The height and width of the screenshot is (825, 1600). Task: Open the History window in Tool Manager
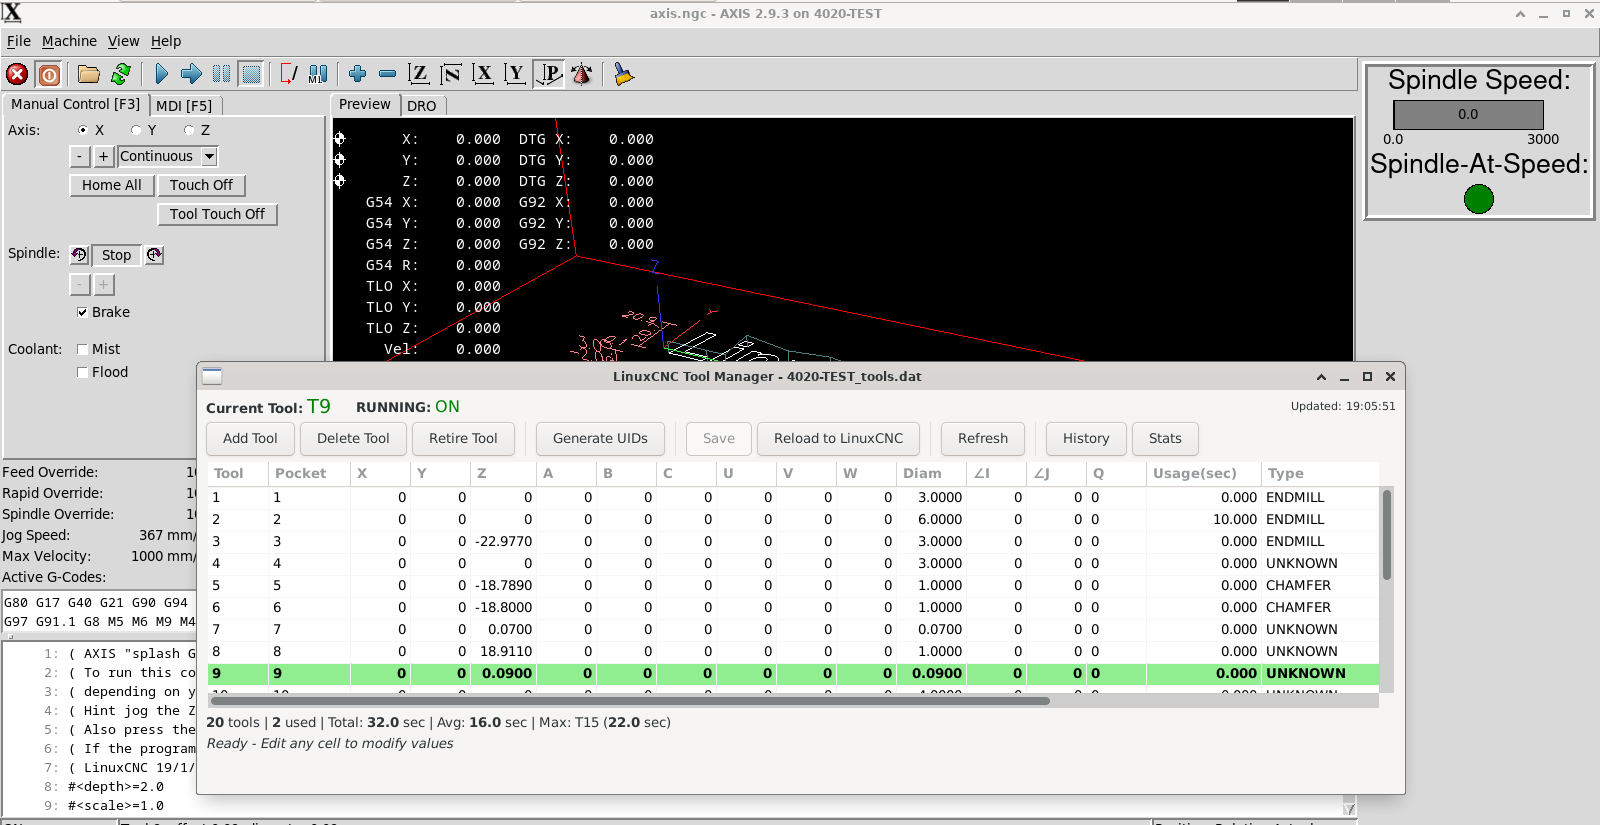(1085, 438)
